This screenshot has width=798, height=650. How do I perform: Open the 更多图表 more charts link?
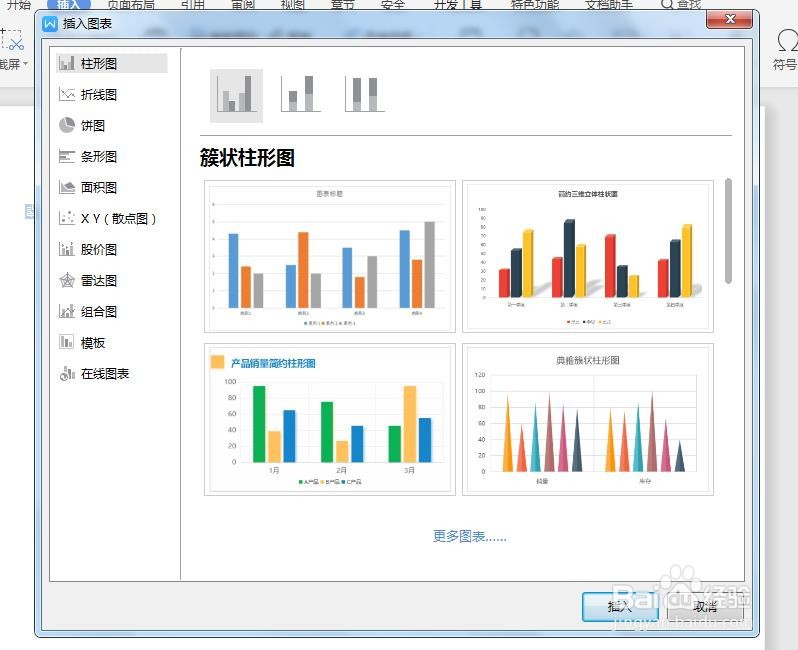click(469, 536)
